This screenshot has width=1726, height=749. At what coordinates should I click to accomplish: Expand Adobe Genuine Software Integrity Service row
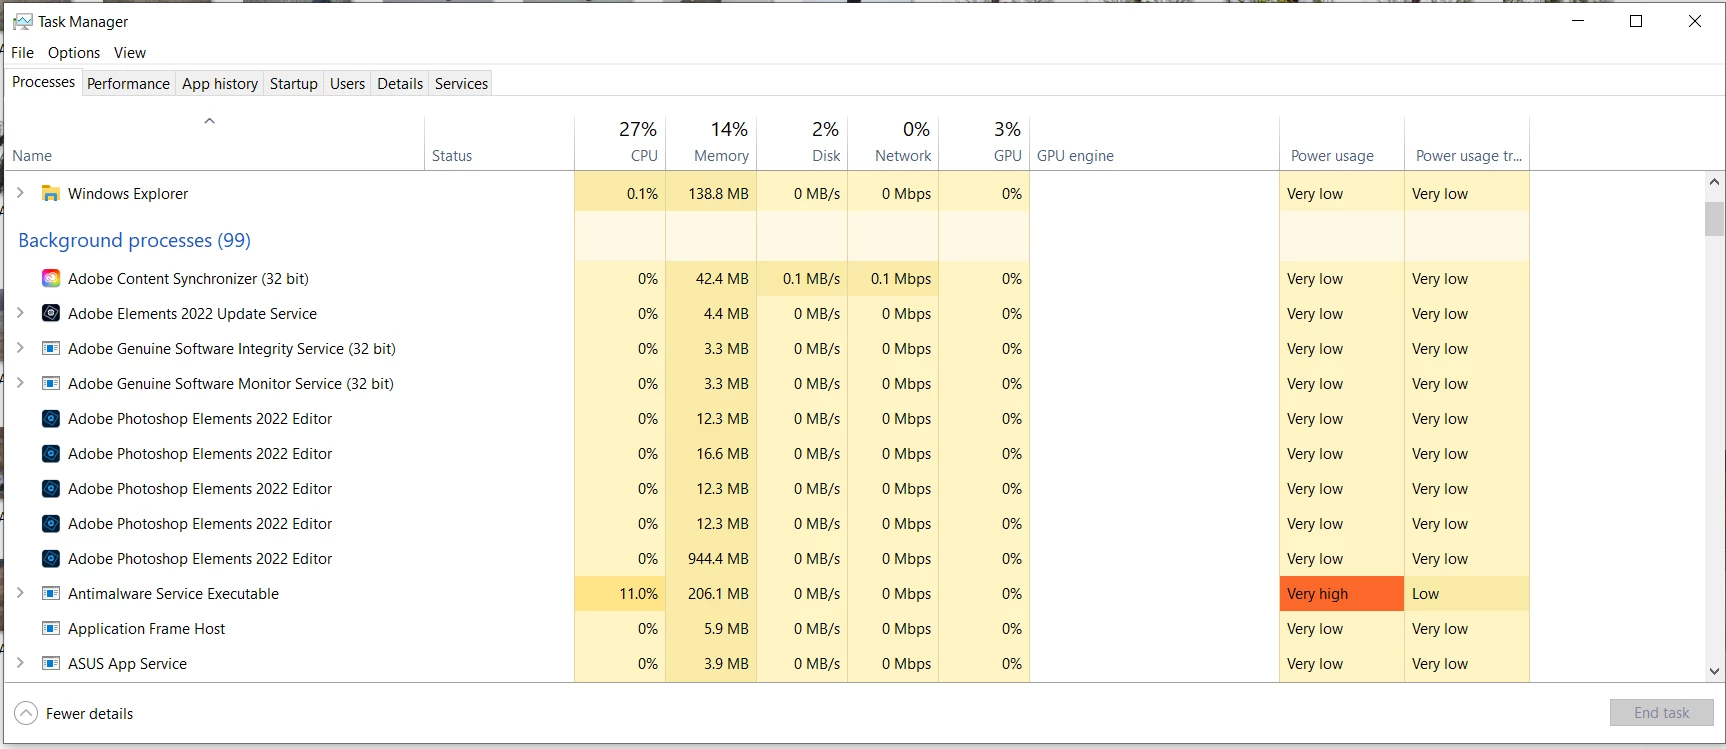20,348
